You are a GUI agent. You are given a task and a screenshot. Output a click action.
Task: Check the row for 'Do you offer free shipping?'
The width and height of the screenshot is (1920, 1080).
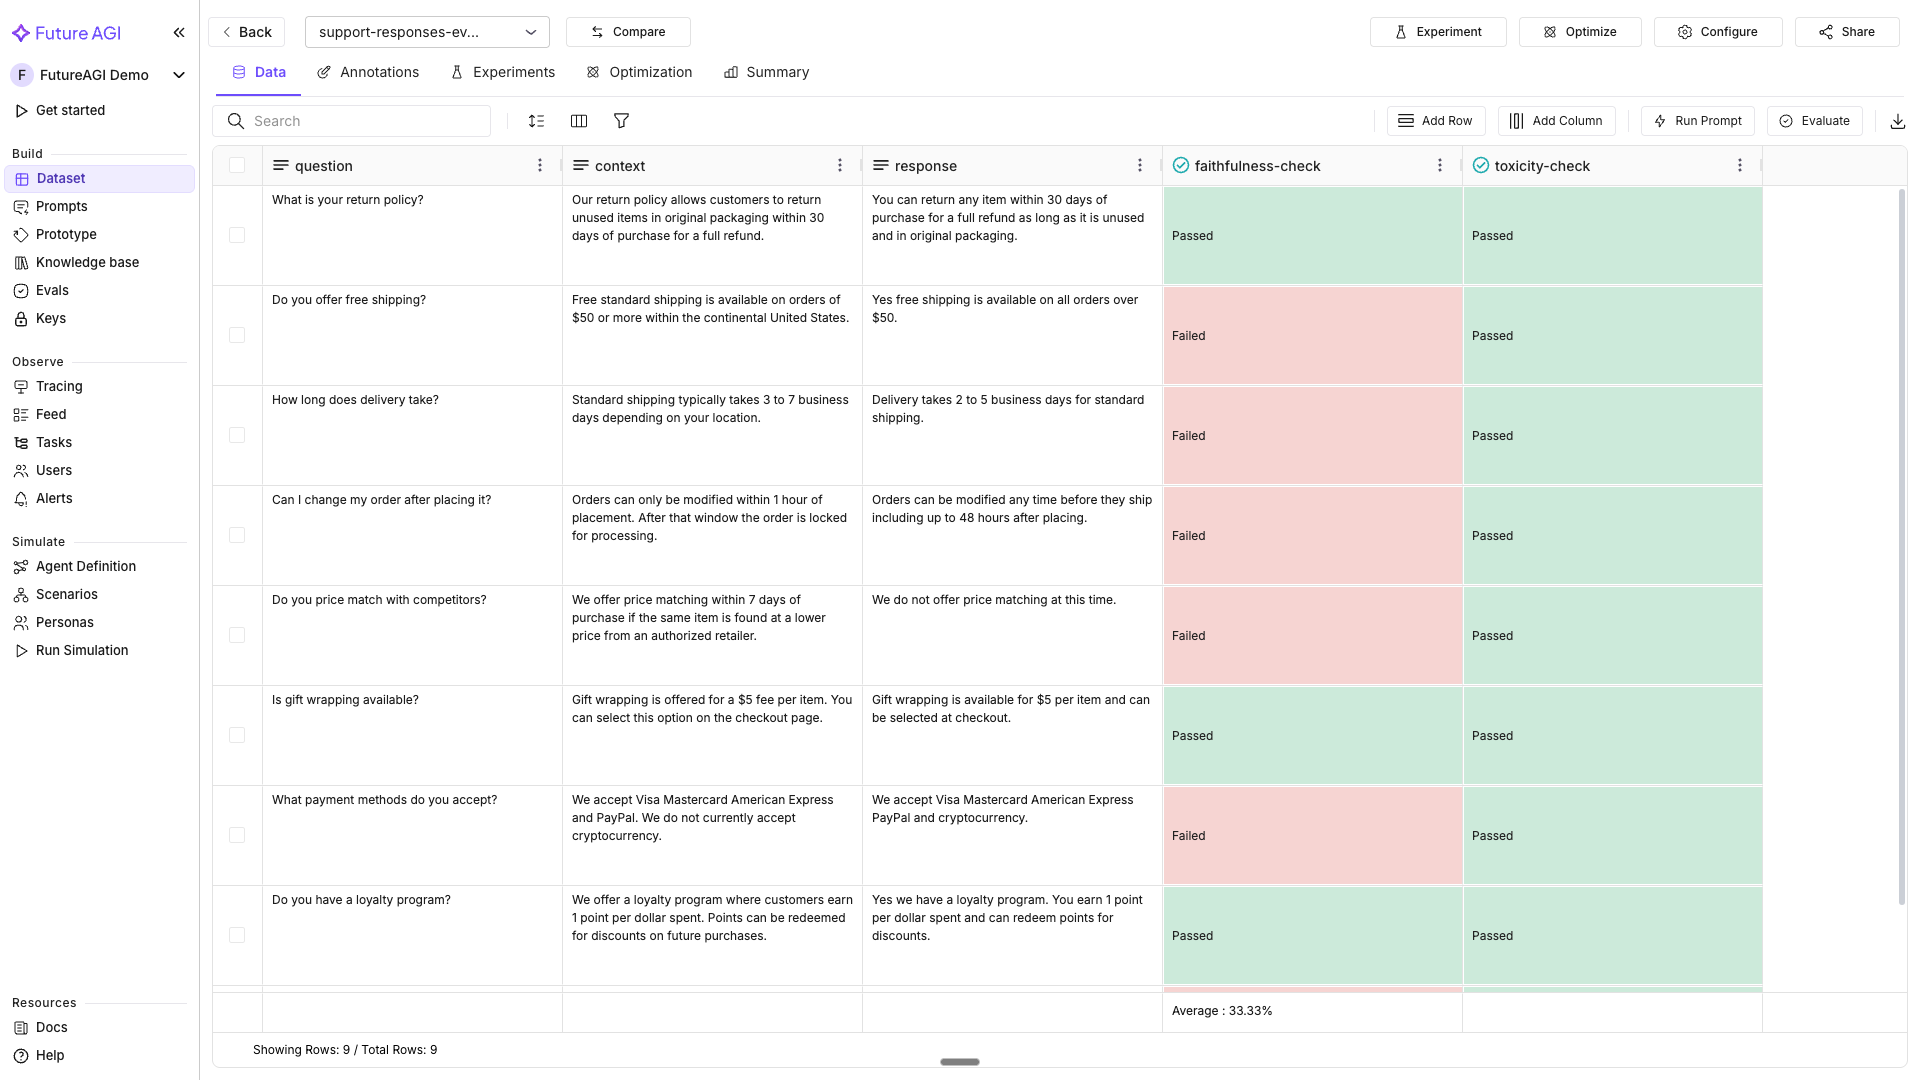237,335
